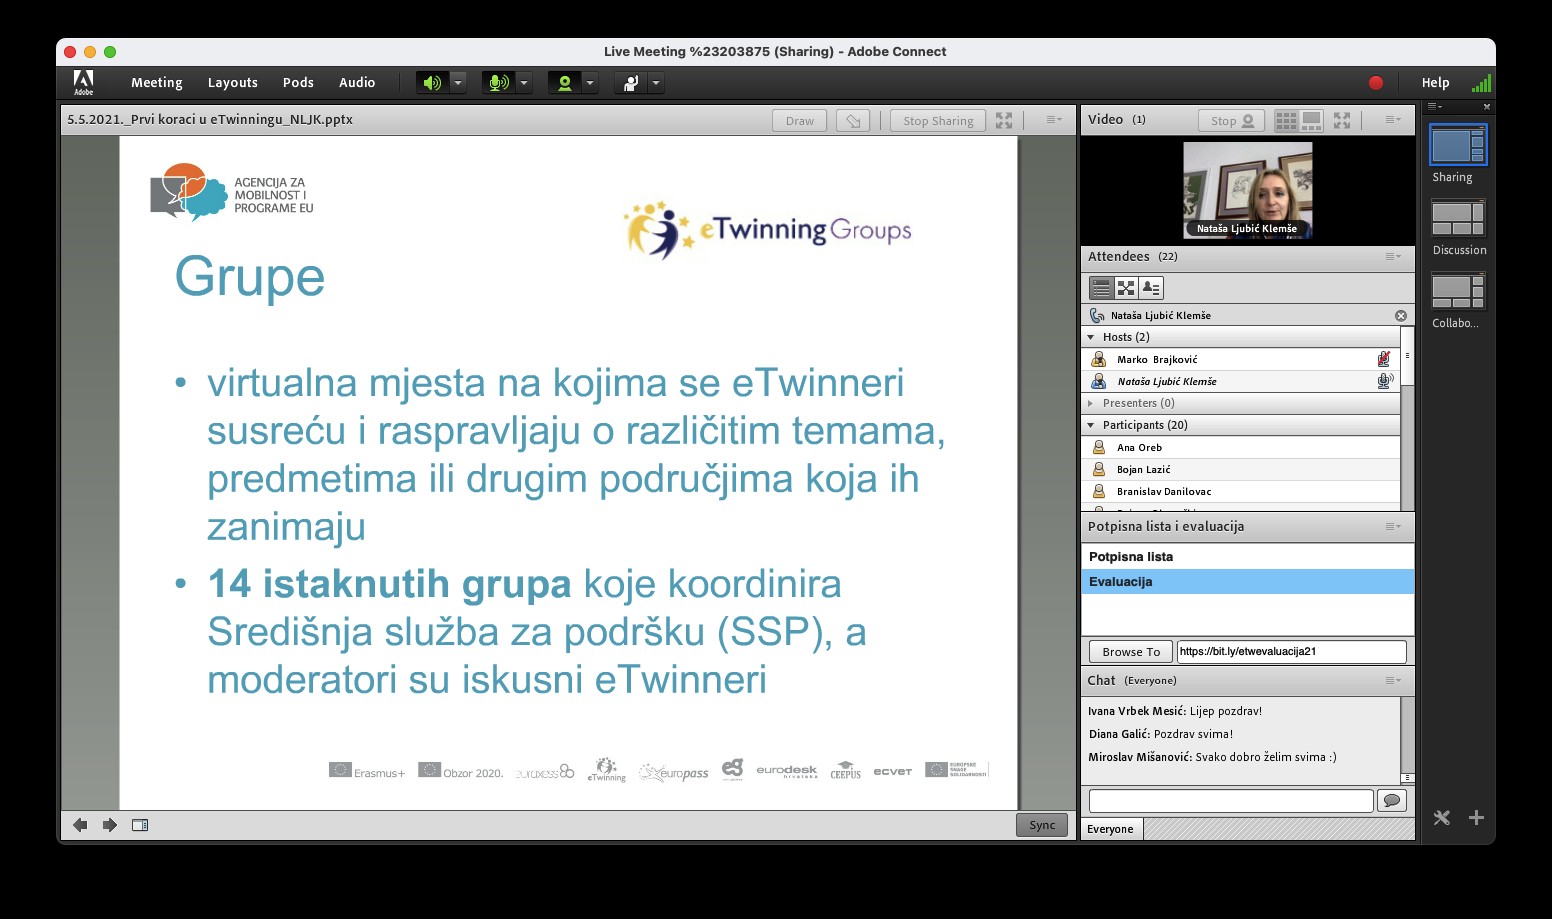The width and height of the screenshot is (1552, 919).
Task: Open the Chat pod options menu
Action: [x=1393, y=681]
